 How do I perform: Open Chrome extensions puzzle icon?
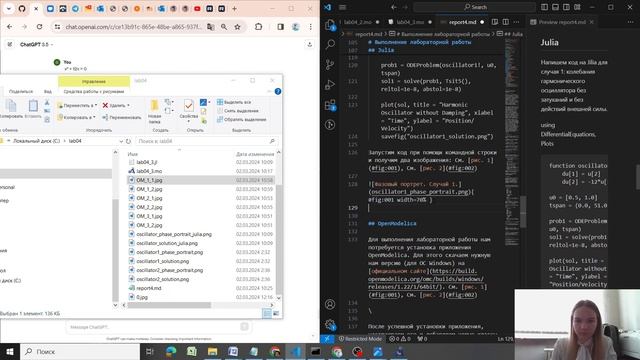click(258, 27)
